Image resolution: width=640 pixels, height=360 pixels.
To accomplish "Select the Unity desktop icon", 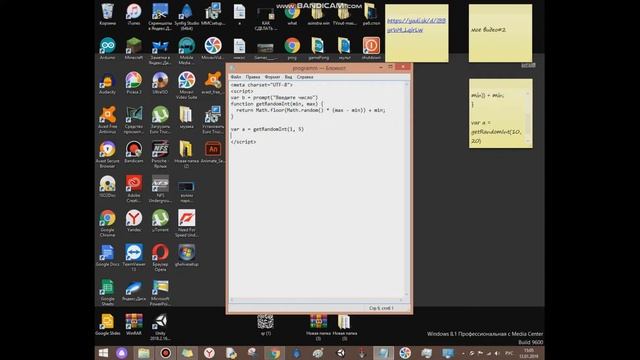I will click(160, 327).
